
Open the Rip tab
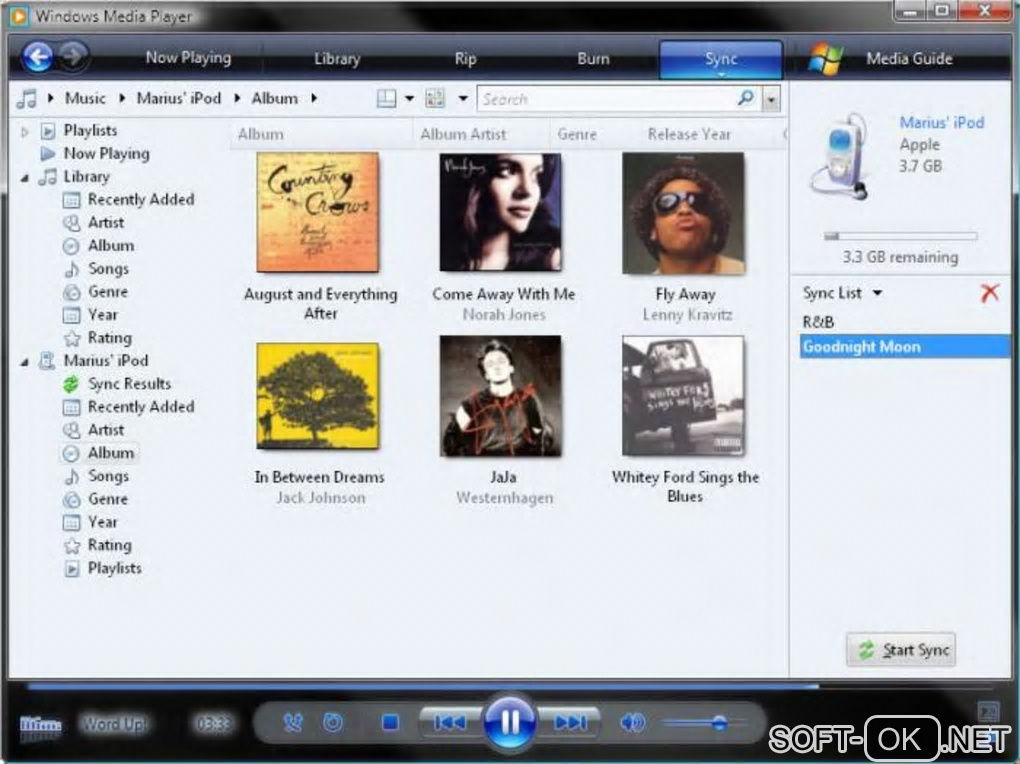[x=465, y=59]
